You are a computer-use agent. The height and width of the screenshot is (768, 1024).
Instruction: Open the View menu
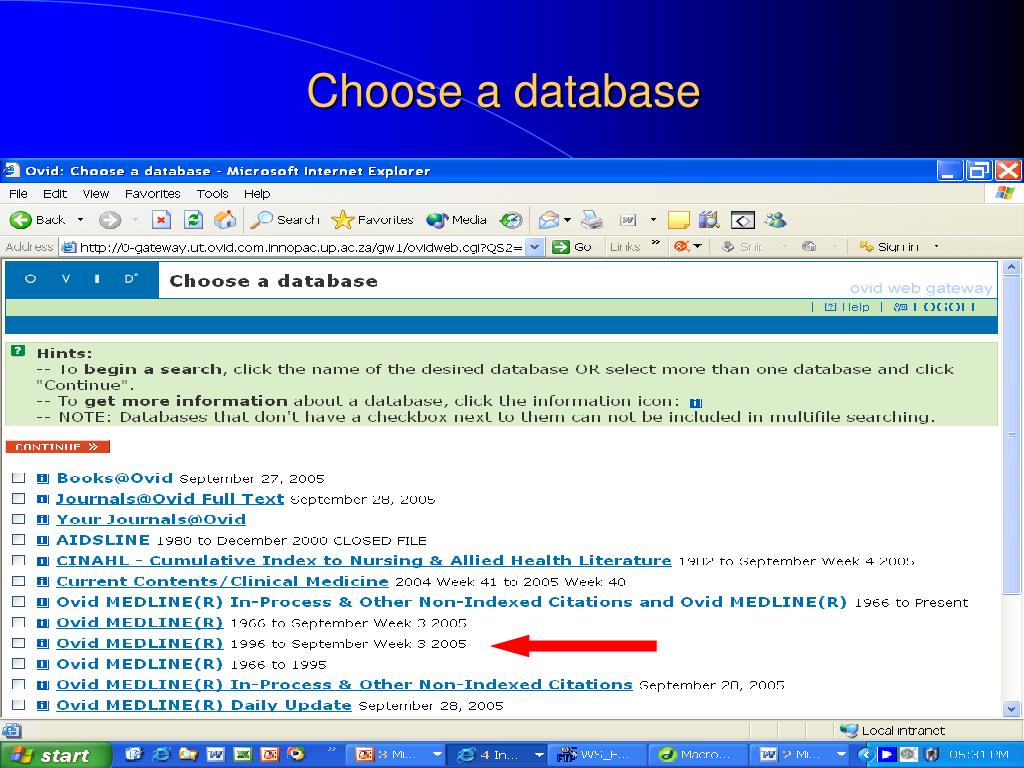[x=96, y=194]
